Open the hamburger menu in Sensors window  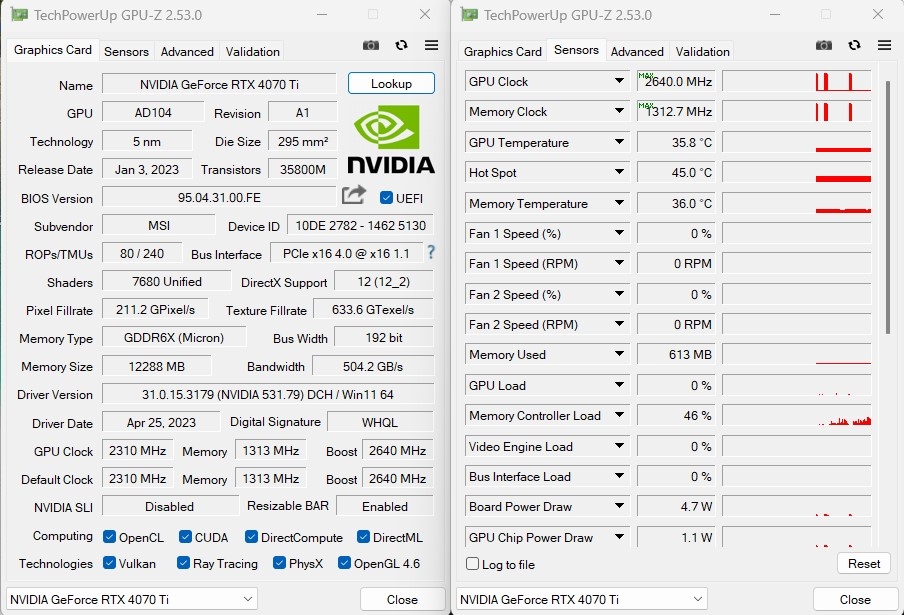tap(884, 45)
